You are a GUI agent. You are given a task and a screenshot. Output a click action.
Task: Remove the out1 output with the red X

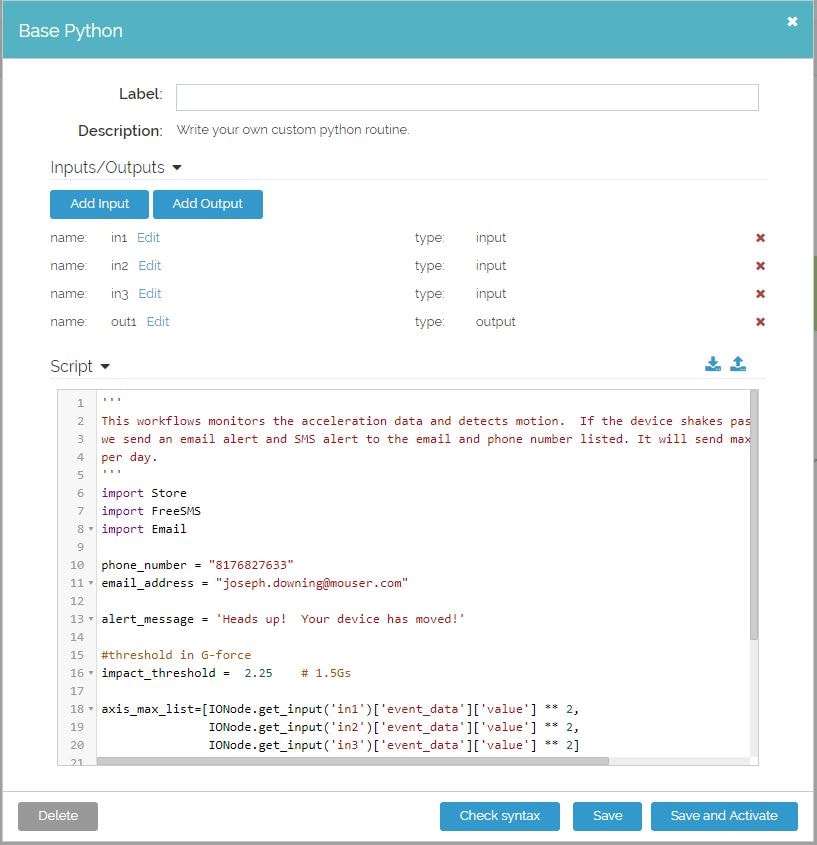click(760, 322)
